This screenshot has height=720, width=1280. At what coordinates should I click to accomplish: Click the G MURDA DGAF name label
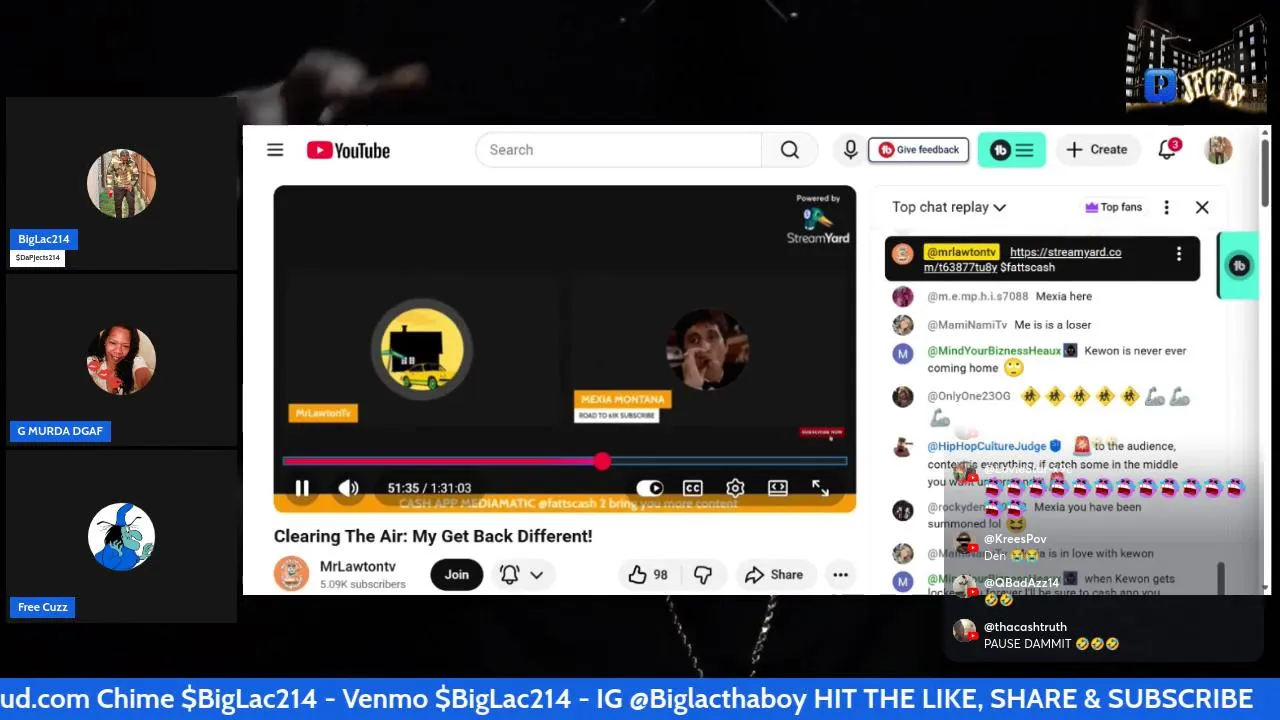pyautogui.click(x=60, y=431)
